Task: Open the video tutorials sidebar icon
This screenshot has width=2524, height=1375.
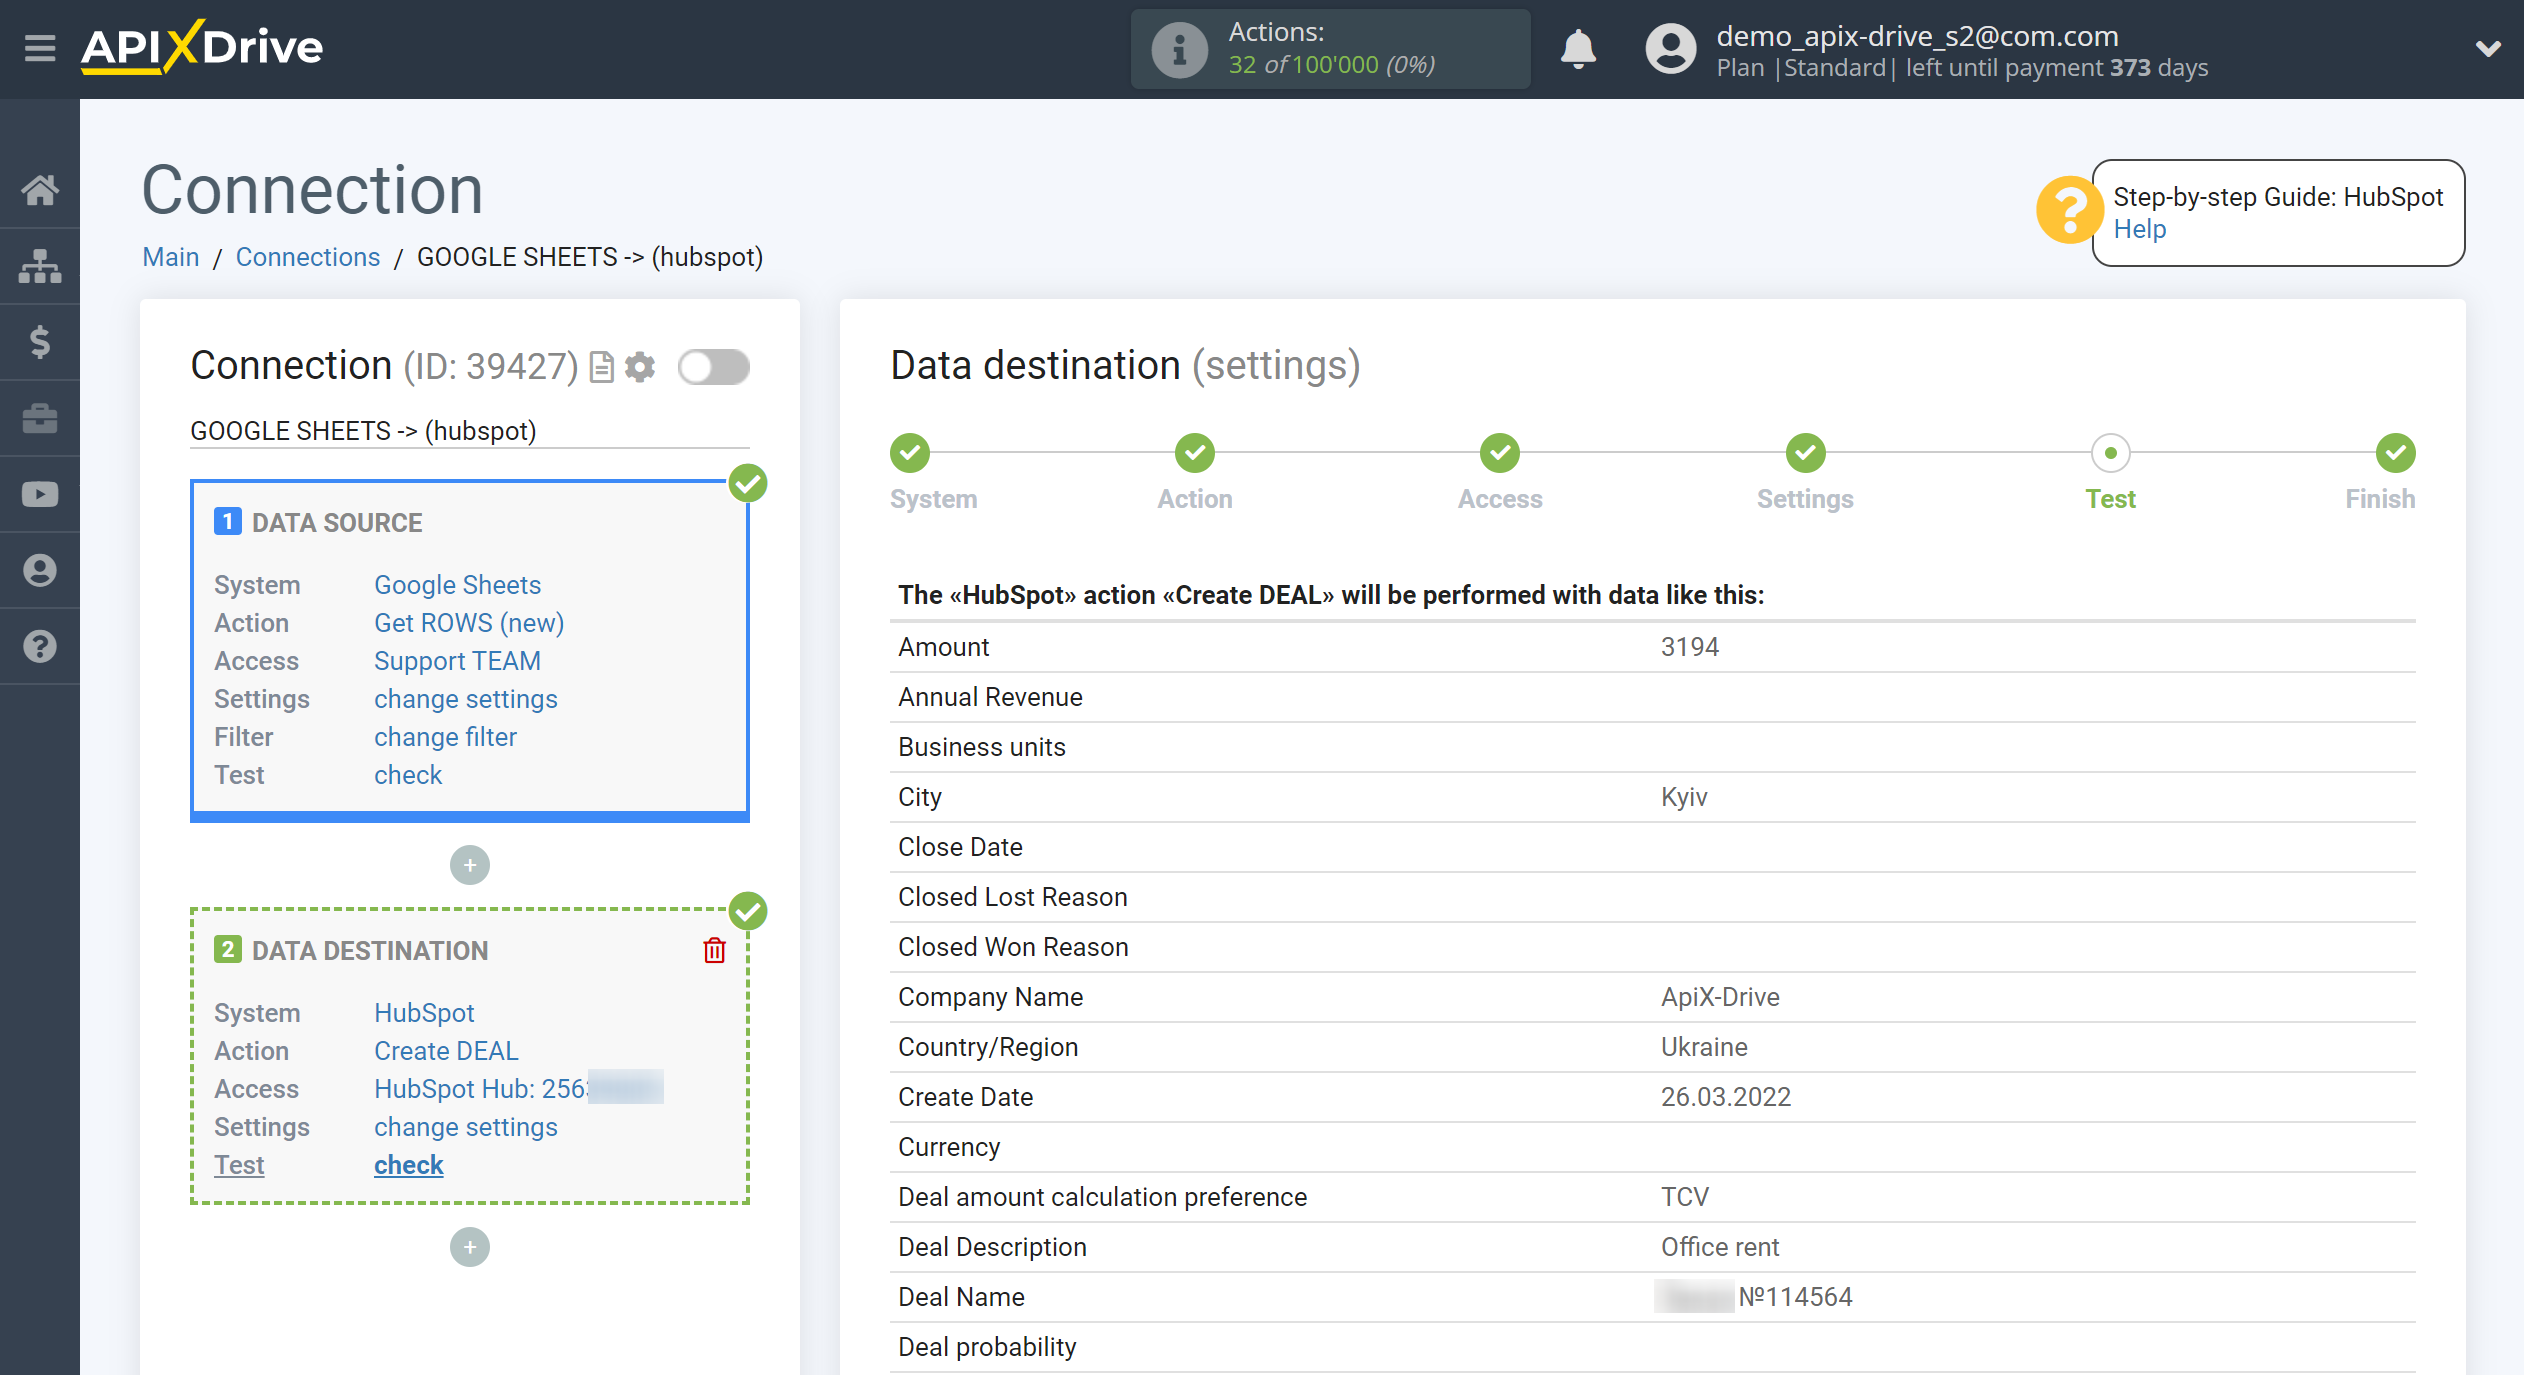Action: 40,494
